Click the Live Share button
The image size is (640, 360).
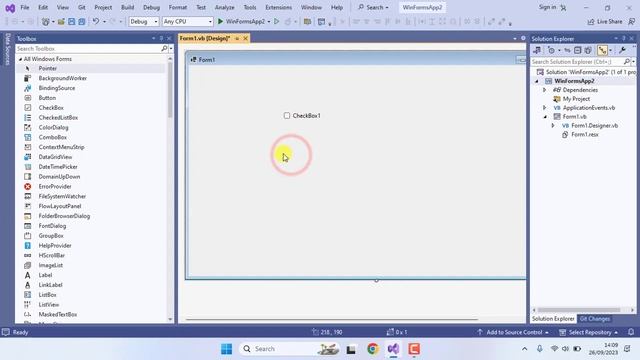(x=605, y=22)
